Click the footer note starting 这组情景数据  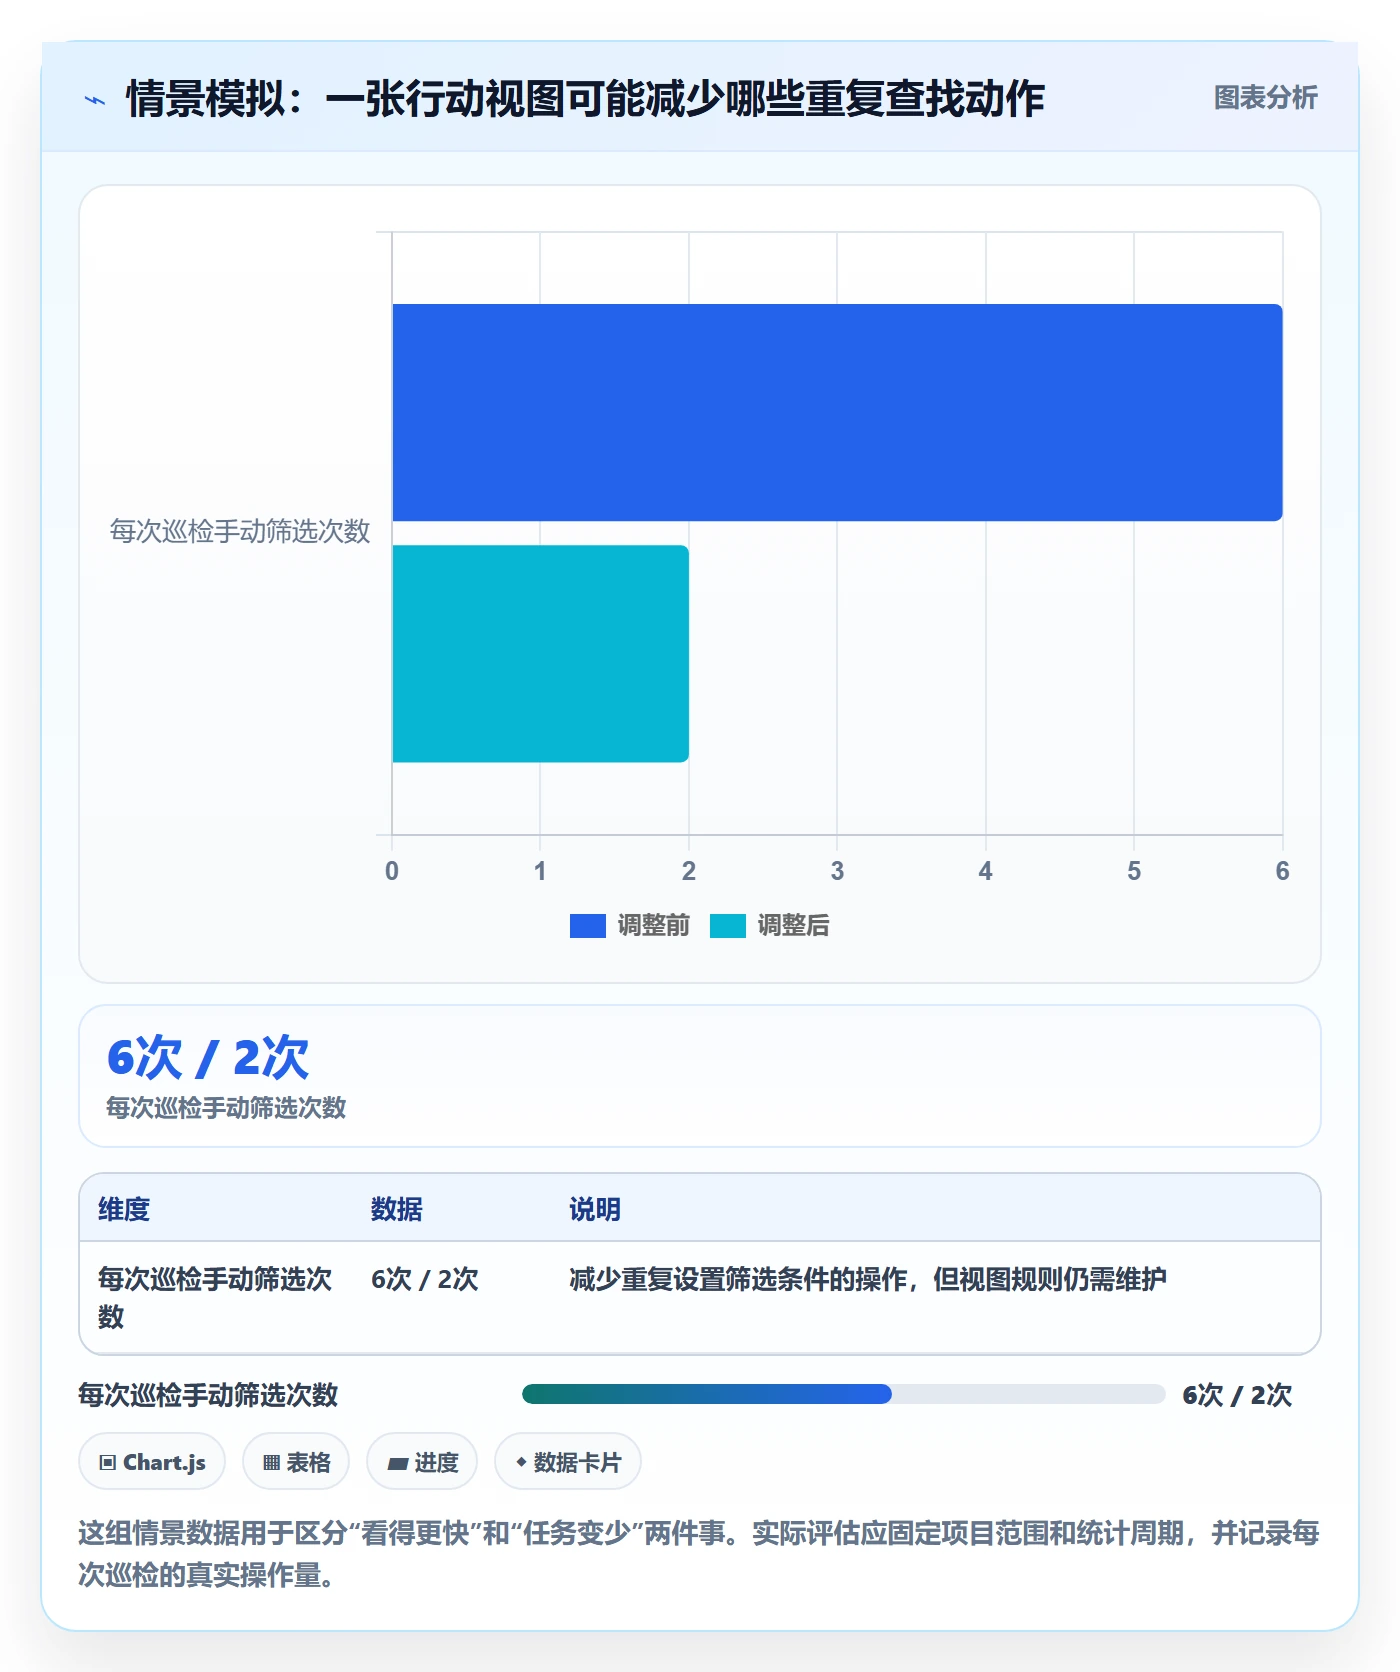coord(699,1554)
